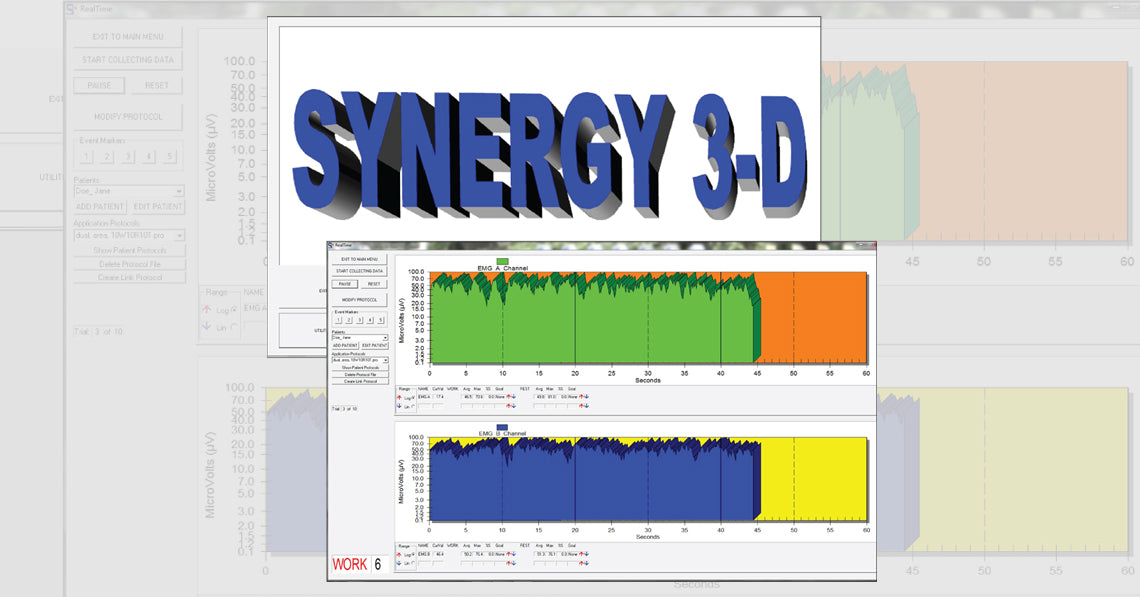Screen dimensions: 1140x597
Task: Lower EMG B rest goal with blue arrow
Action: (x=586, y=554)
